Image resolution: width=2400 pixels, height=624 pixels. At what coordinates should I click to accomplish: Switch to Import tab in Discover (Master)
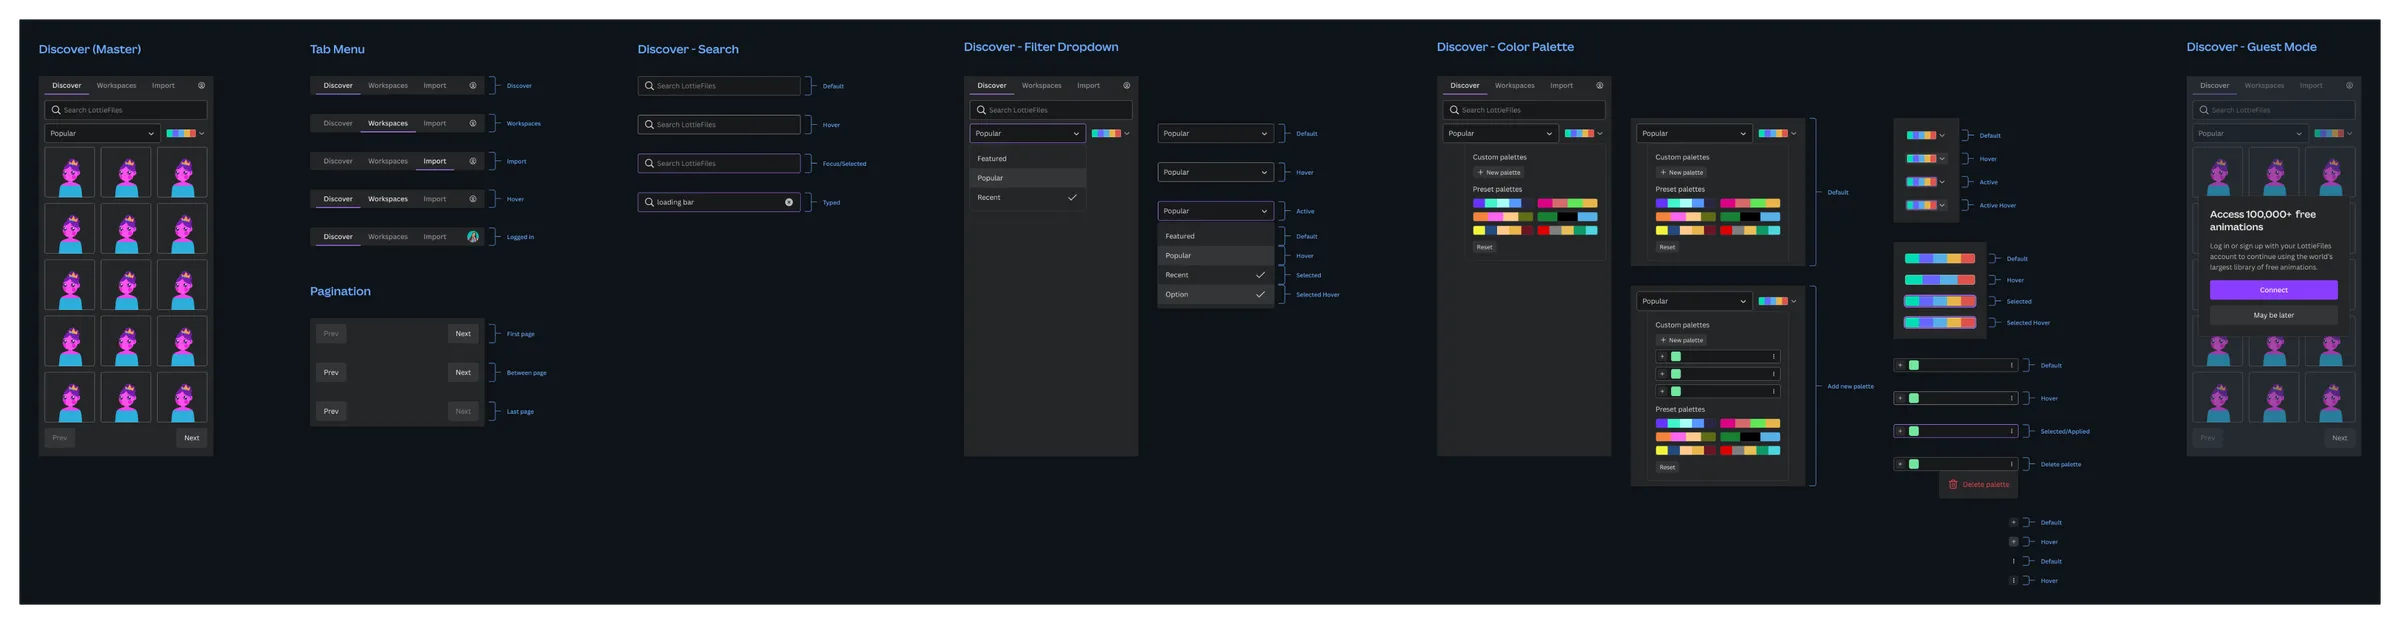pos(163,86)
